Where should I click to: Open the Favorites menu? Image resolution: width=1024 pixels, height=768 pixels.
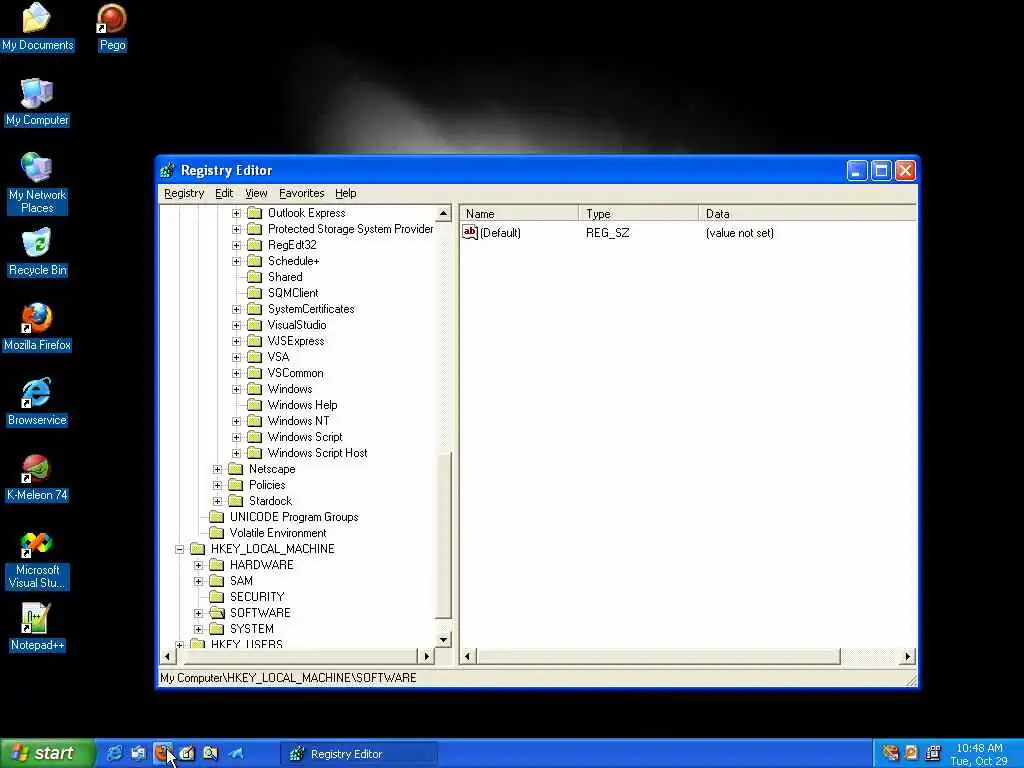click(302, 193)
